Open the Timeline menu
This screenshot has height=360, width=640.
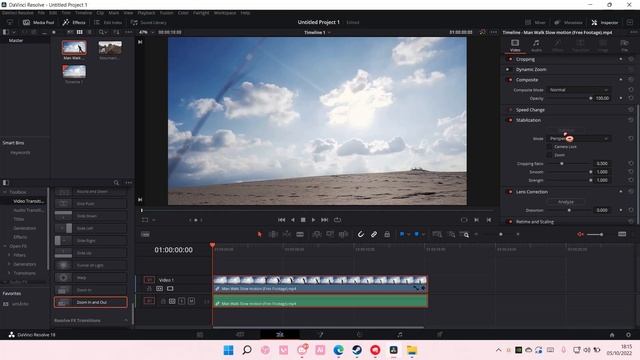coord(83,13)
